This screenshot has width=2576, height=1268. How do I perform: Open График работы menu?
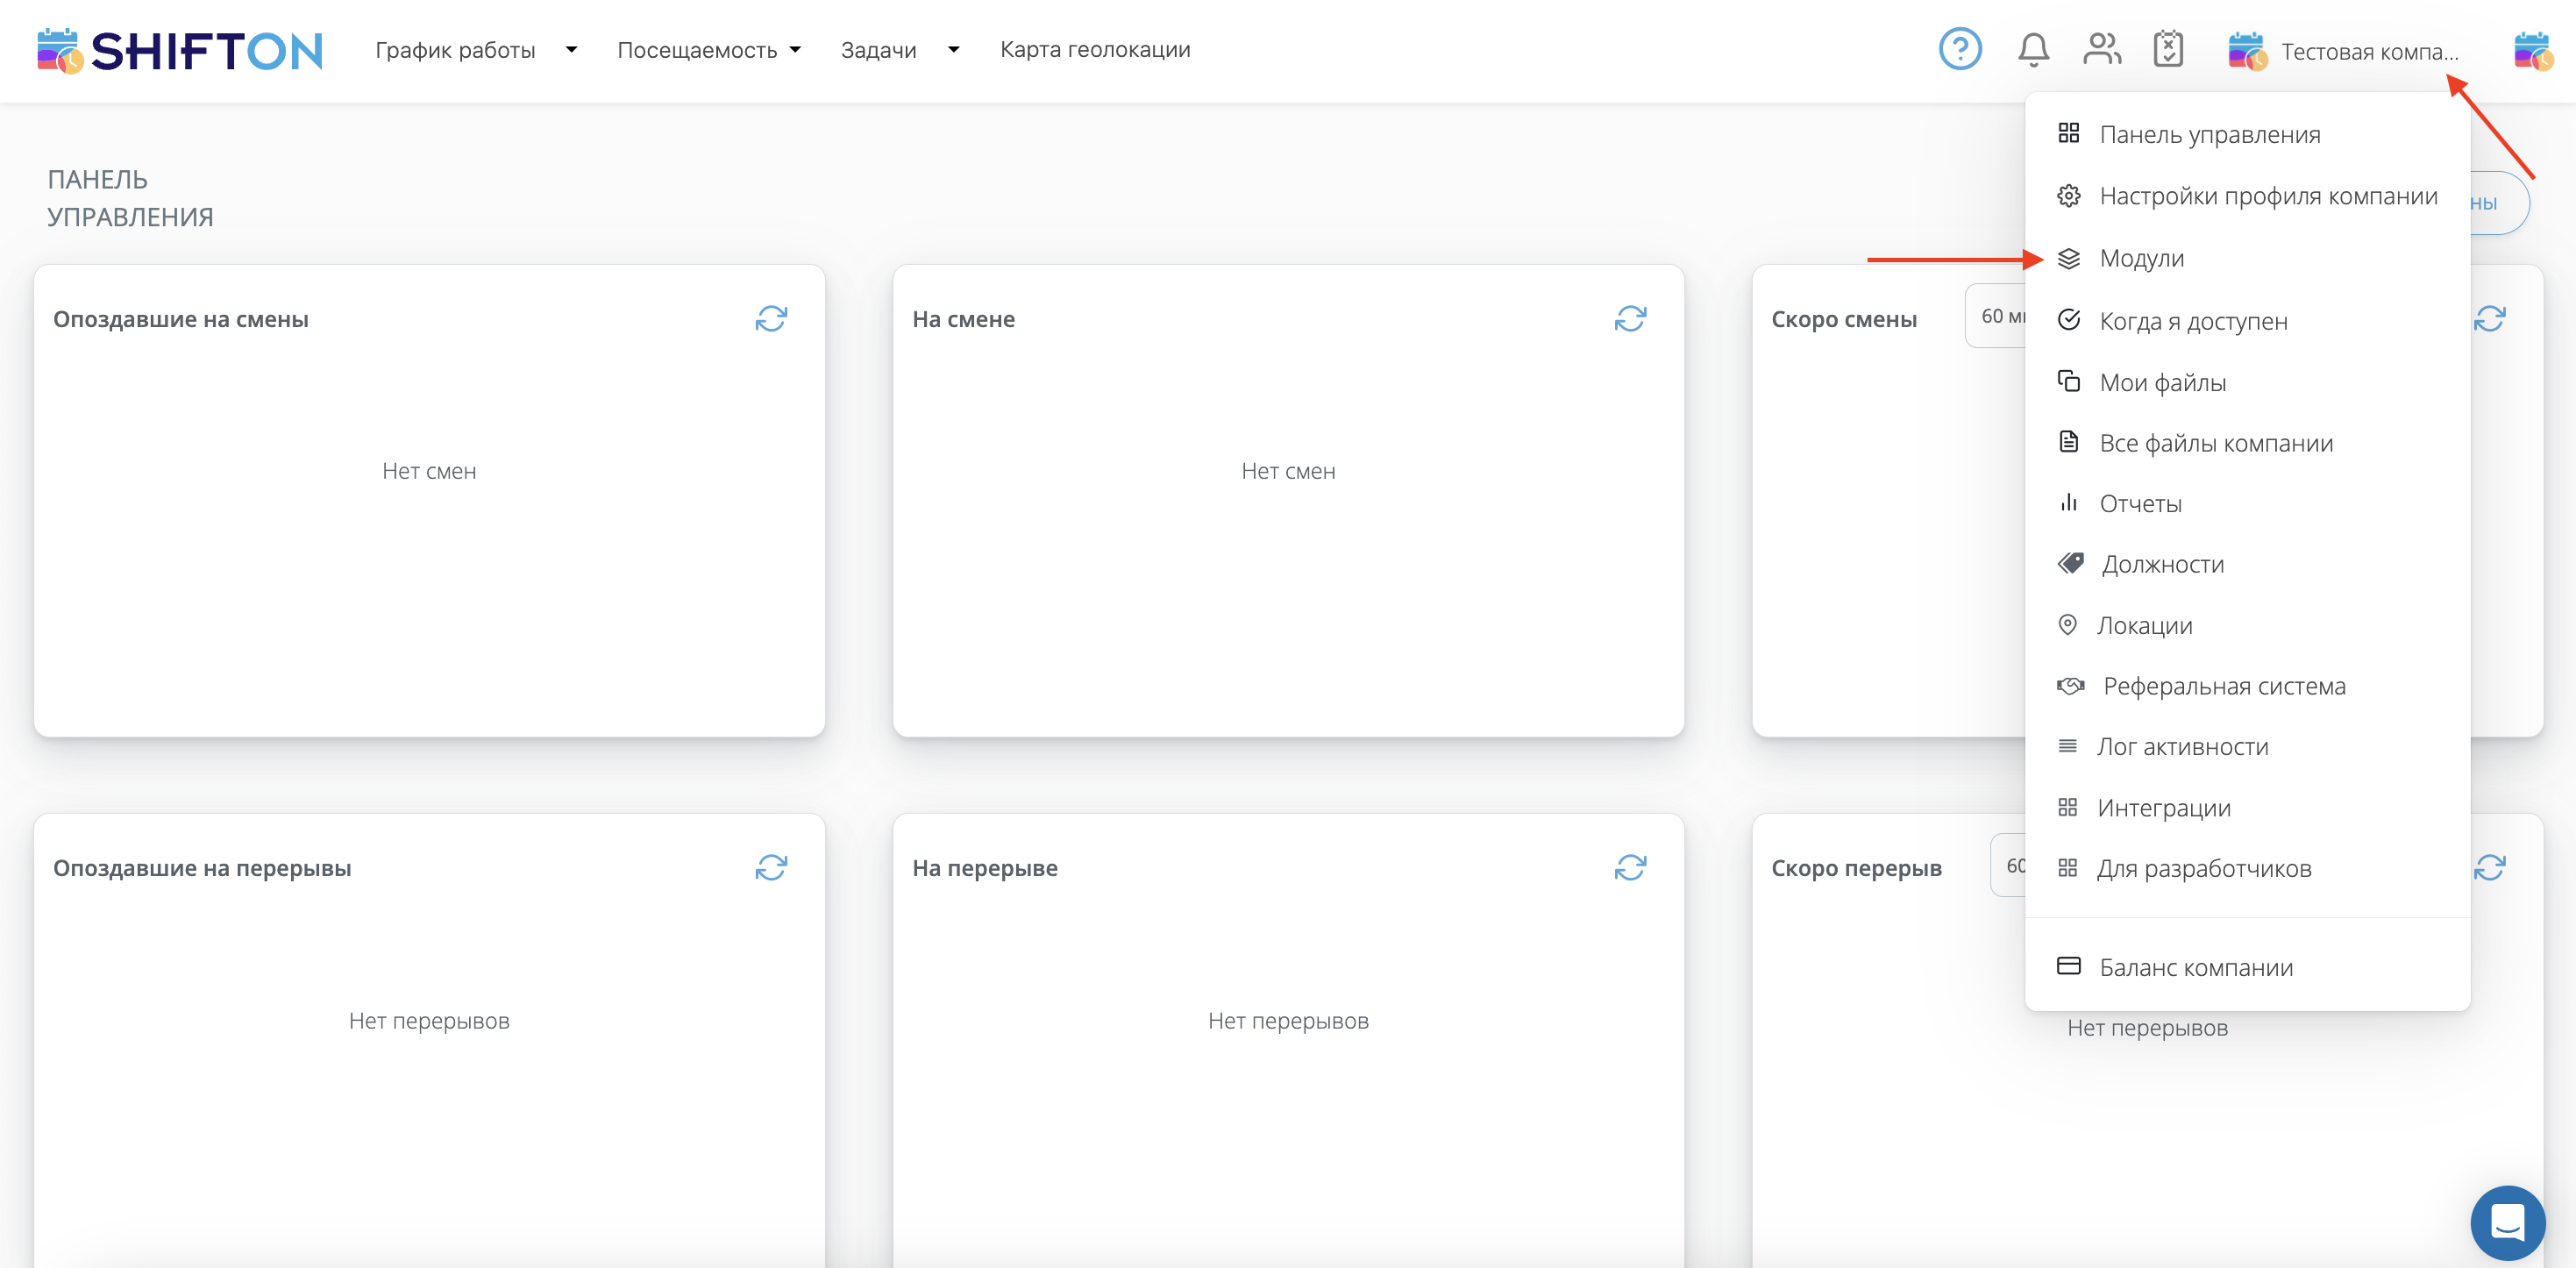click(x=455, y=50)
